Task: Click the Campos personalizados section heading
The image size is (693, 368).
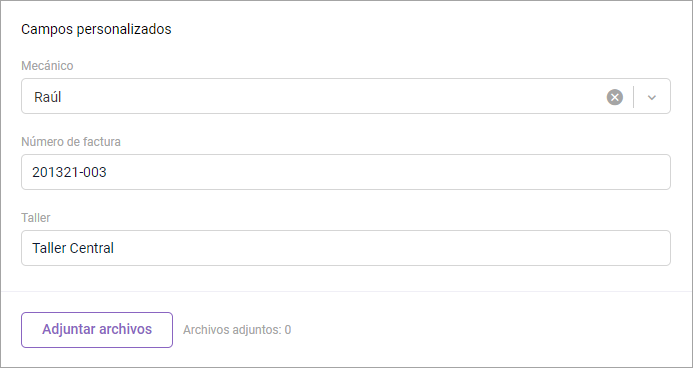Action: tap(96, 29)
